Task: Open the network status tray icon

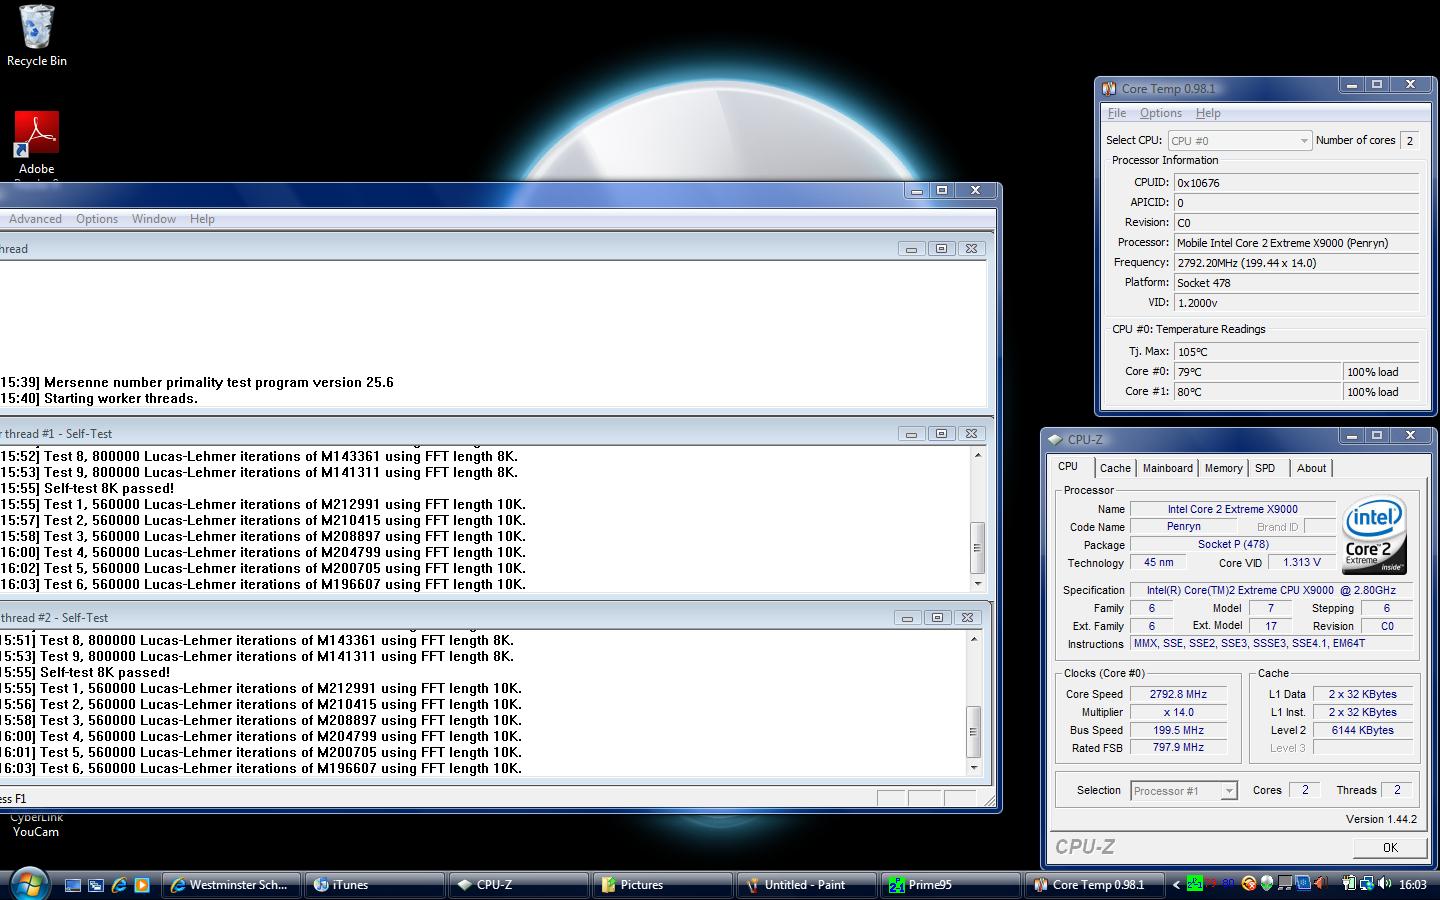Action: pos(1367,883)
